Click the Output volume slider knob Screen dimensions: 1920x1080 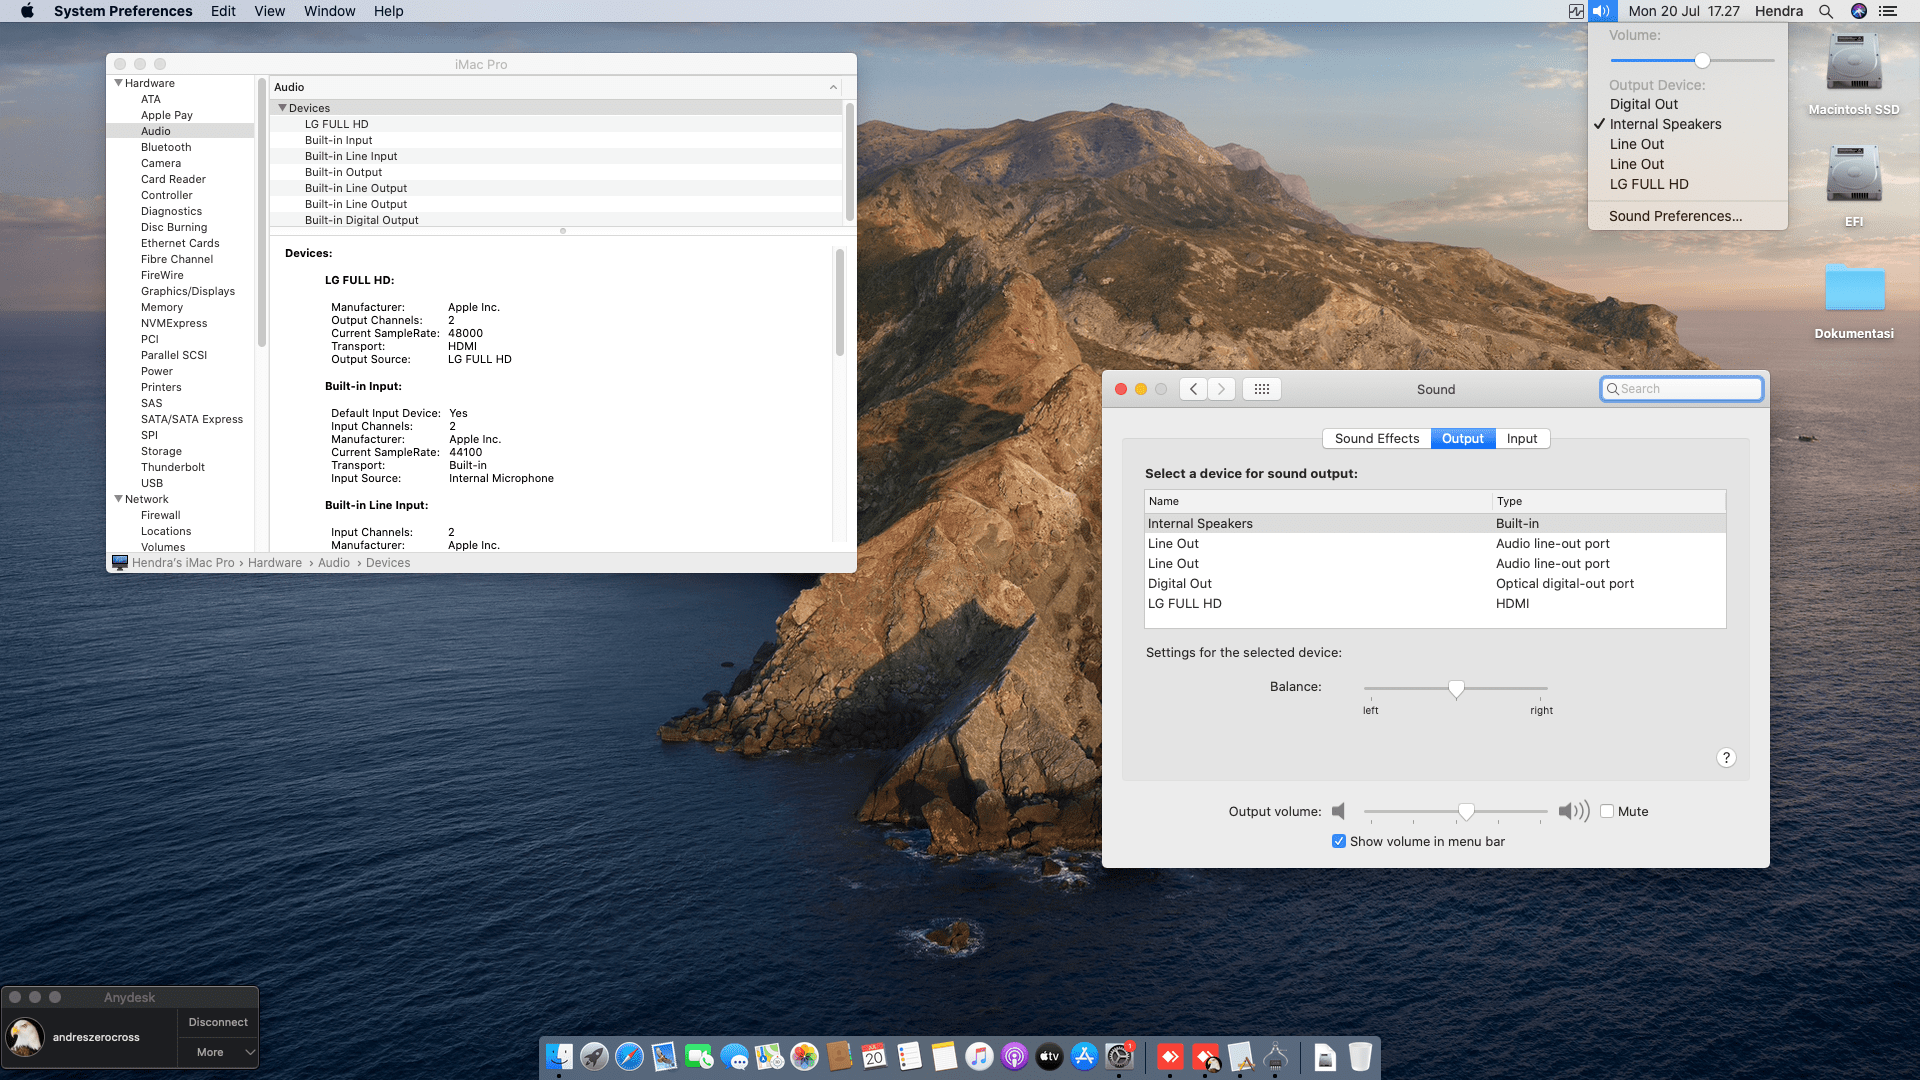coord(1466,811)
